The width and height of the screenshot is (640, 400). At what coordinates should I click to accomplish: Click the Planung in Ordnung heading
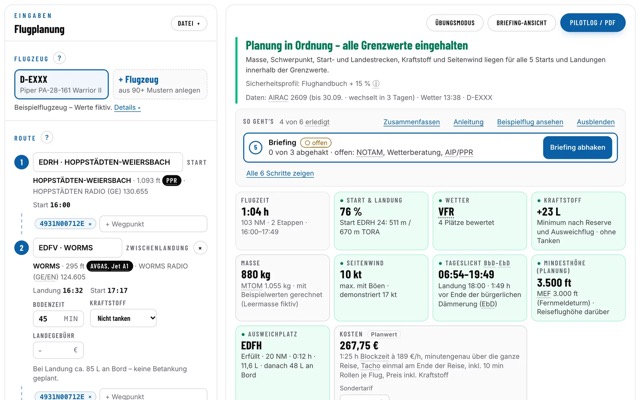pyautogui.click(x=357, y=45)
